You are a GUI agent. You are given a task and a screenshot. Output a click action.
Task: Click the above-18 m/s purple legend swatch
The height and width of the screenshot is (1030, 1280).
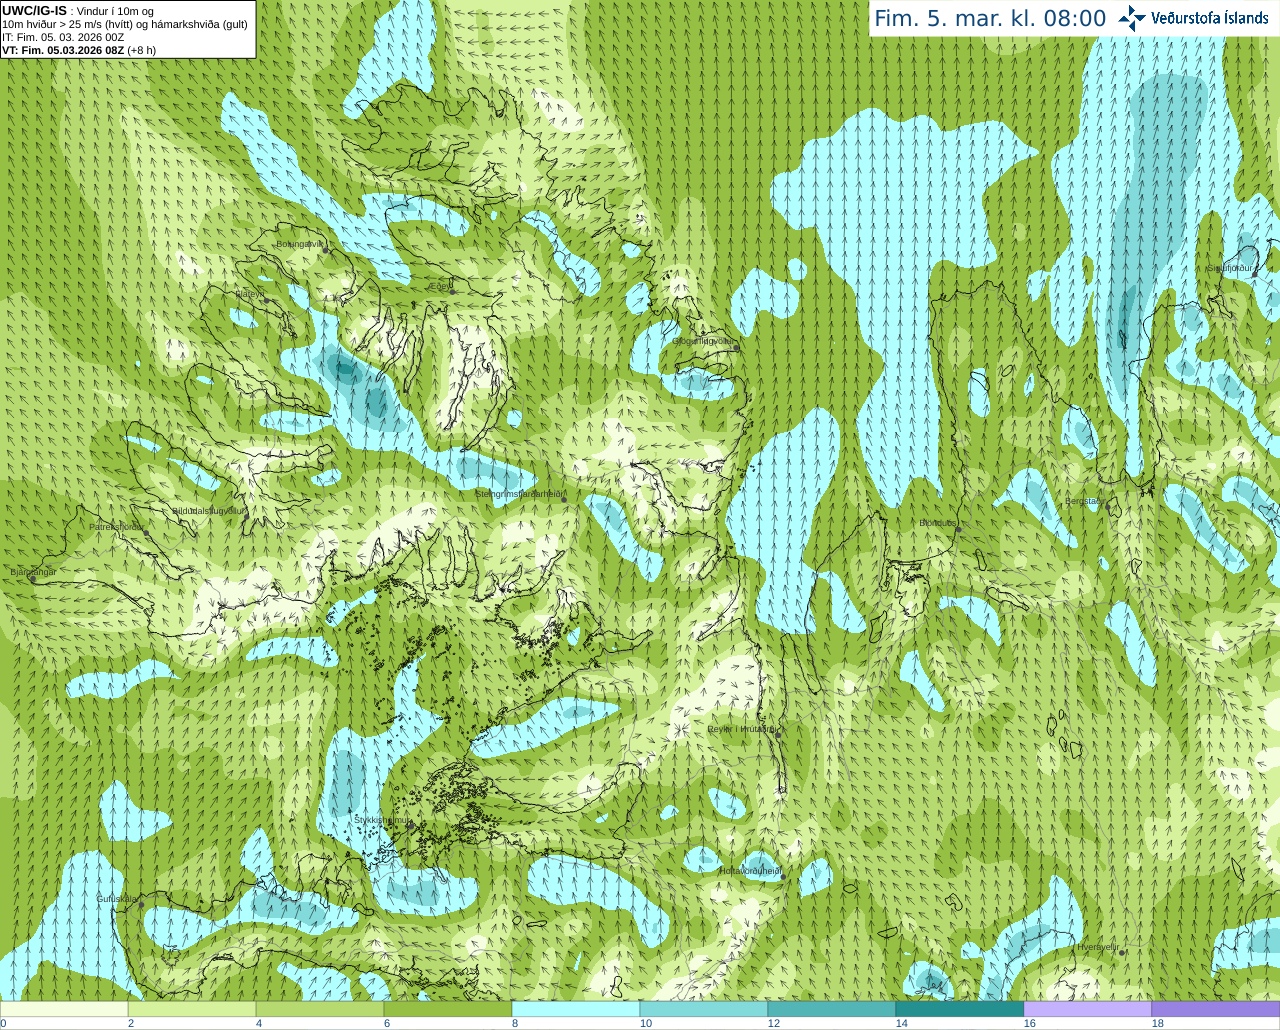click(1216, 1009)
